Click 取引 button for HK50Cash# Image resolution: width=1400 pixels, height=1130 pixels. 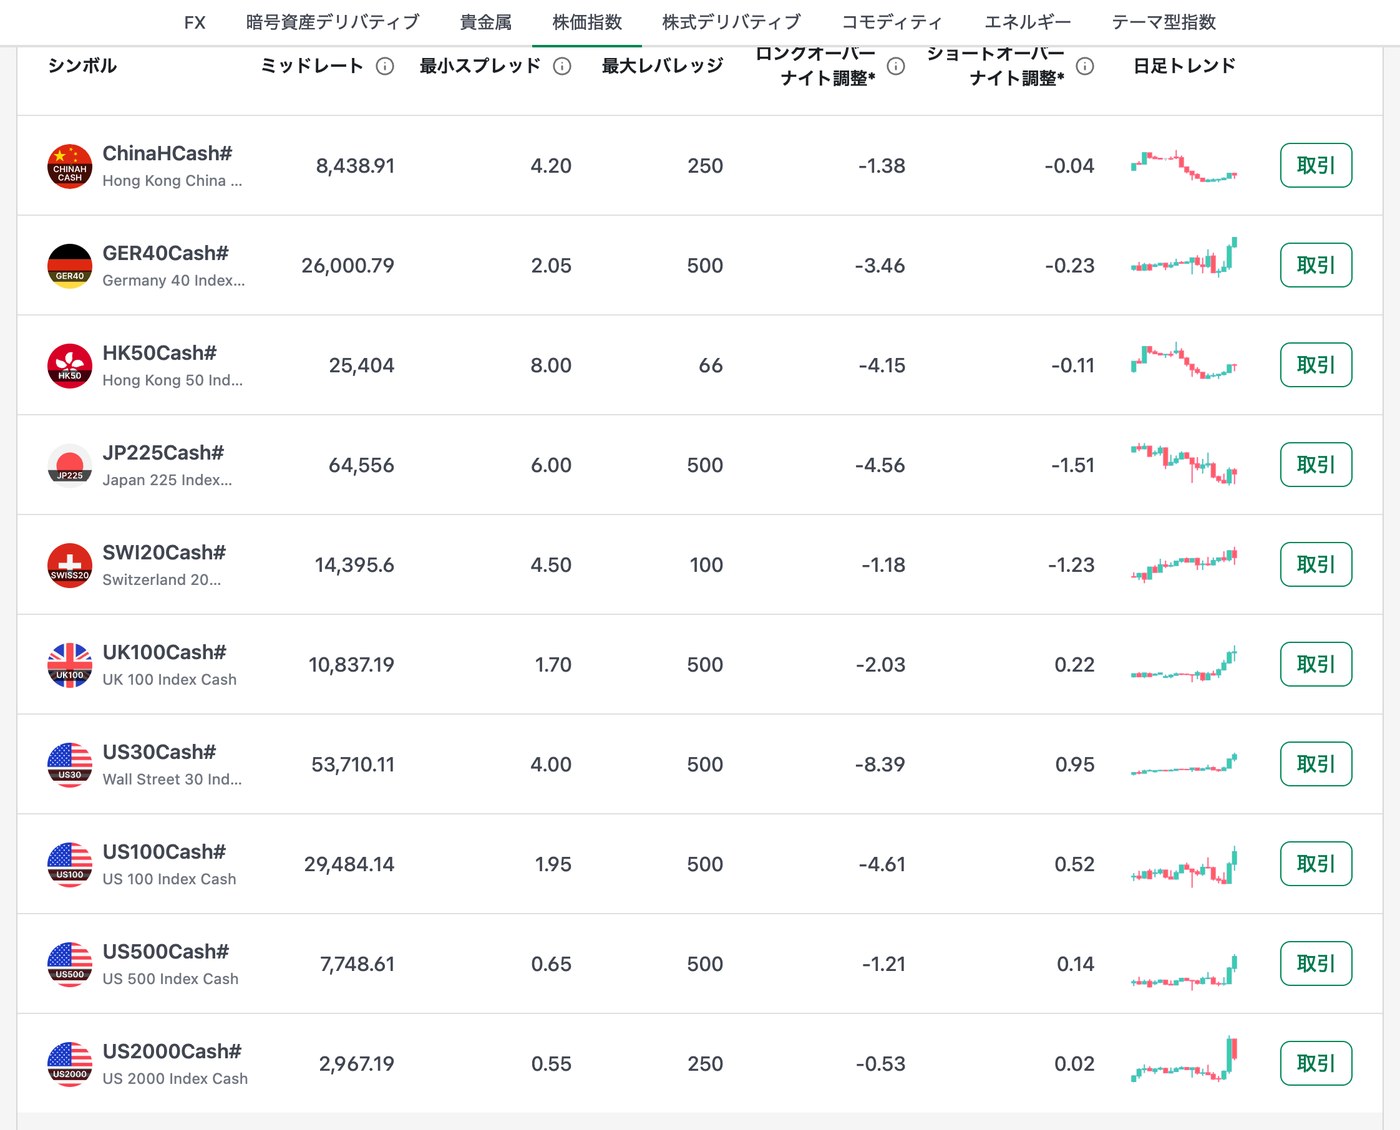1316,365
